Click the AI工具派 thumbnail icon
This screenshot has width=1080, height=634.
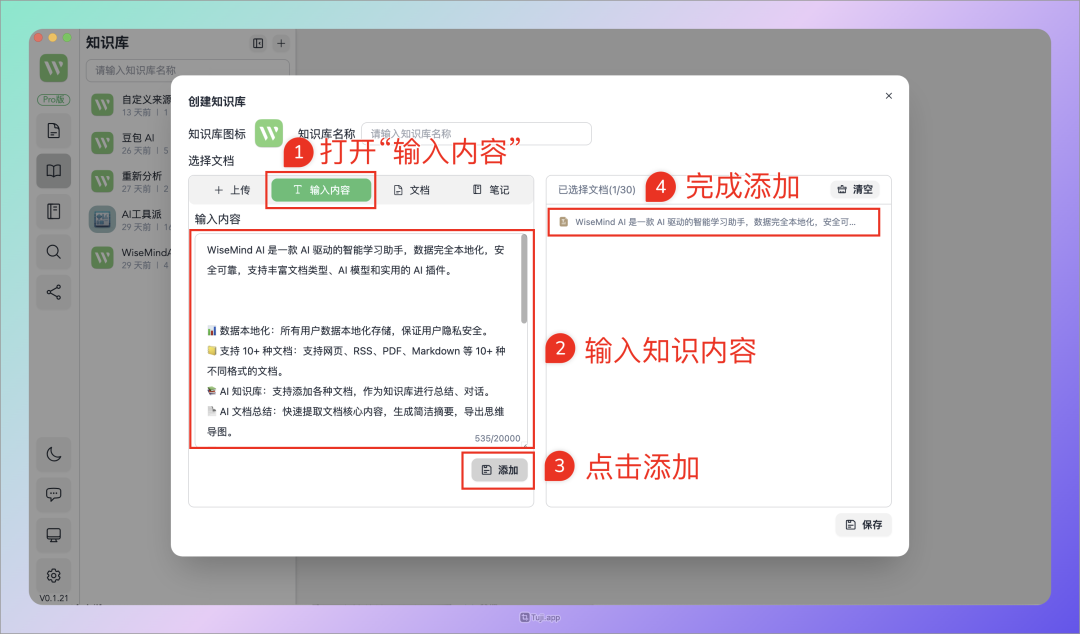(x=102, y=220)
